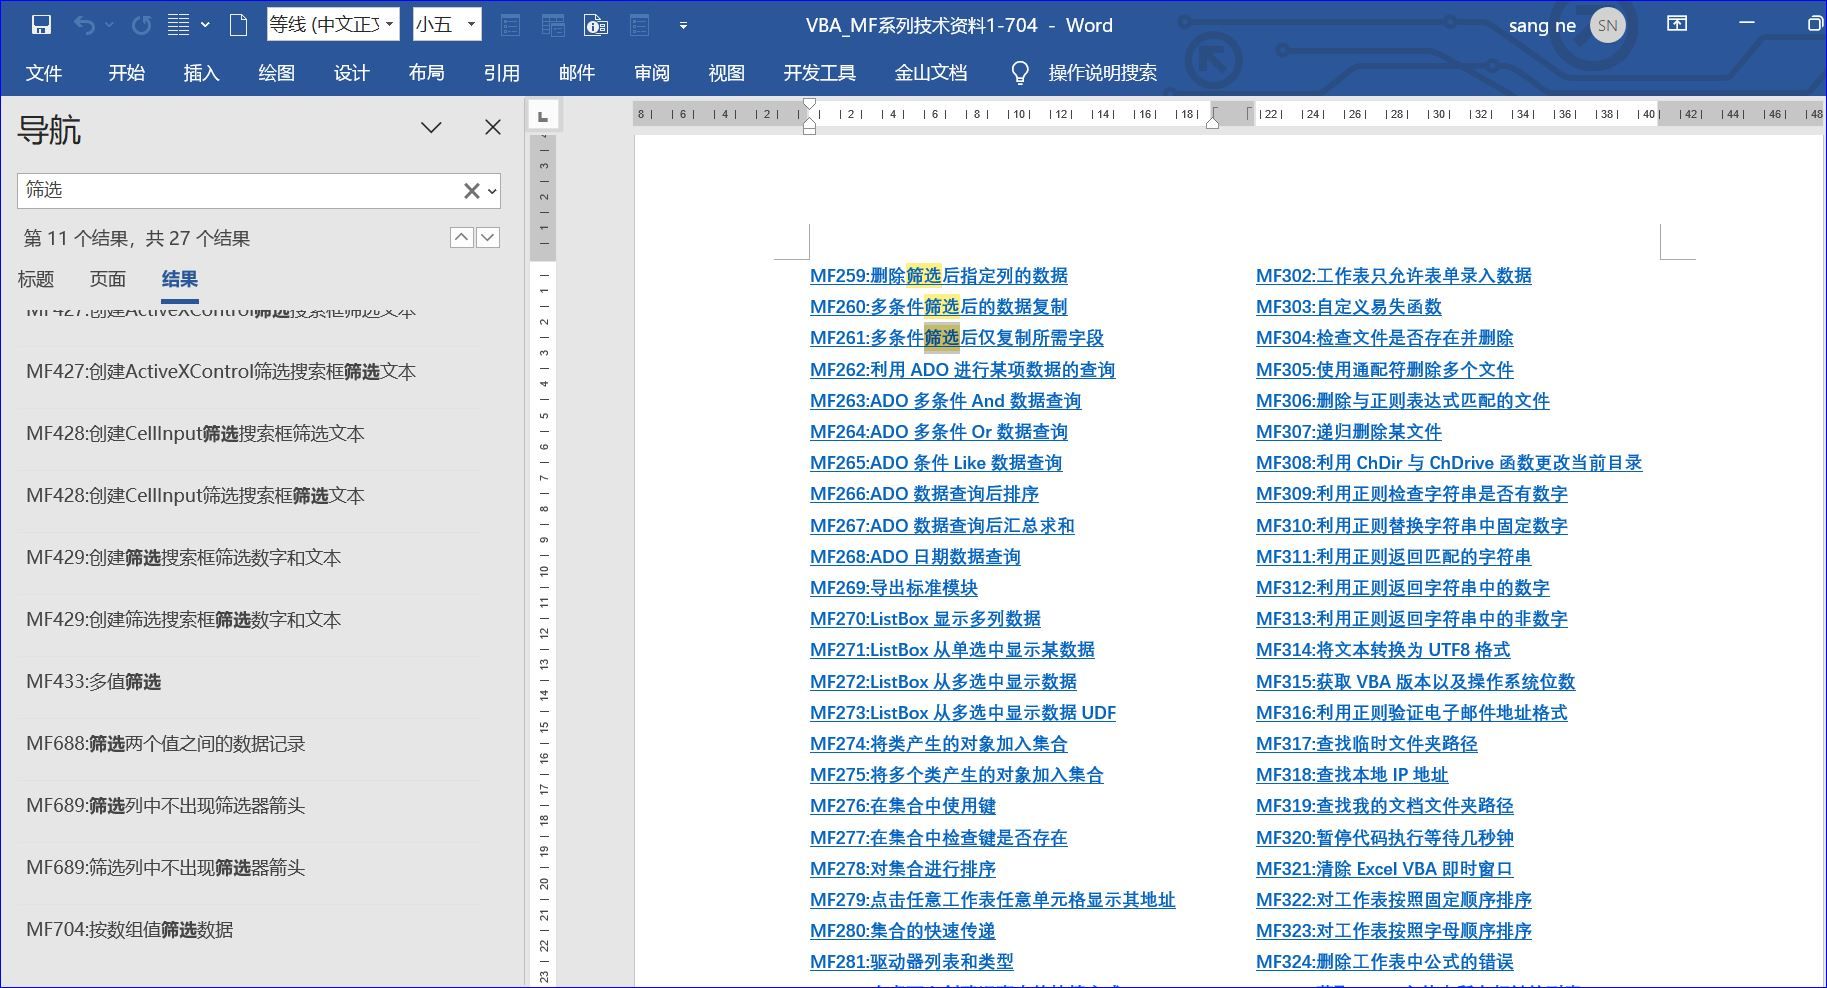1827x988 pixels.
Task: Select result MF688:筛选两个值之间的数据记录
Action: (248, 744)
